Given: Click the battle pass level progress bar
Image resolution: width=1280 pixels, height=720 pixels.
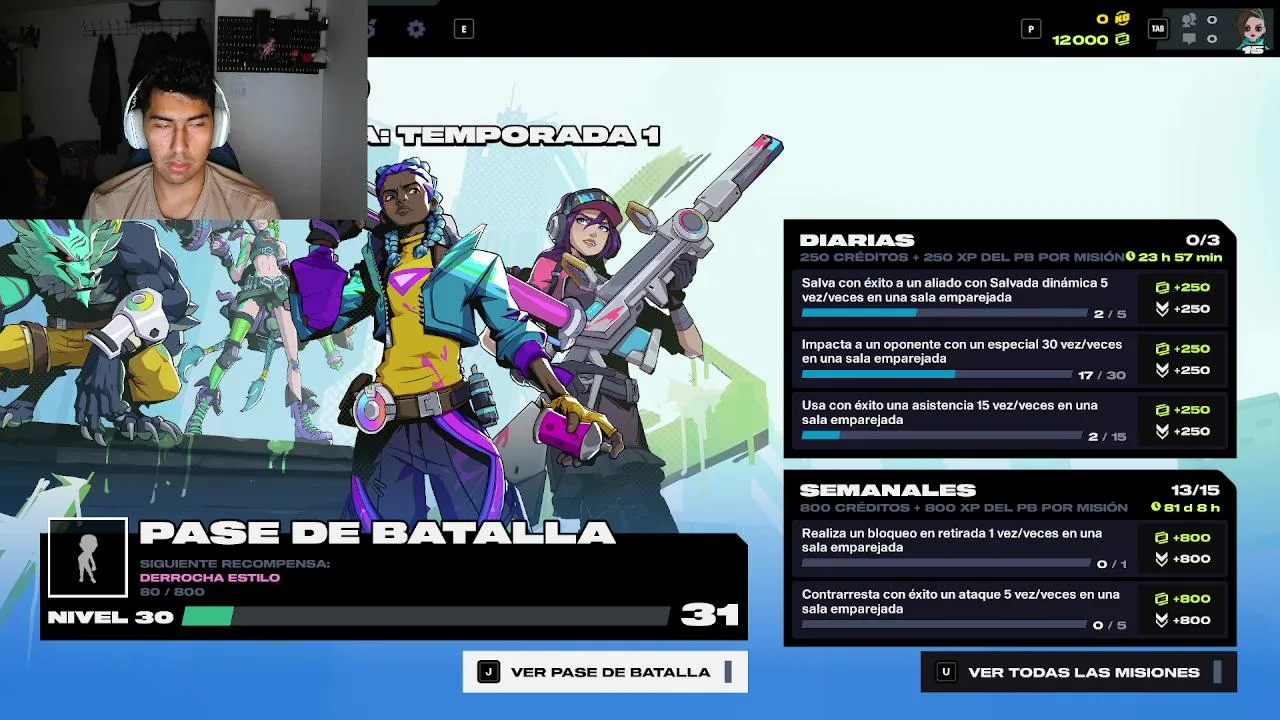Looking at the screenshot, I should point(424,617).
